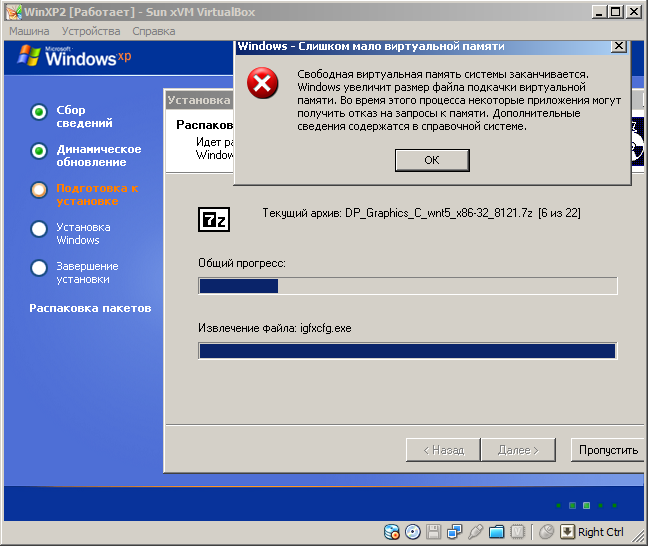Click the USB devices status icon
Viewport: 648px width, 546px height.
[476, 532]
